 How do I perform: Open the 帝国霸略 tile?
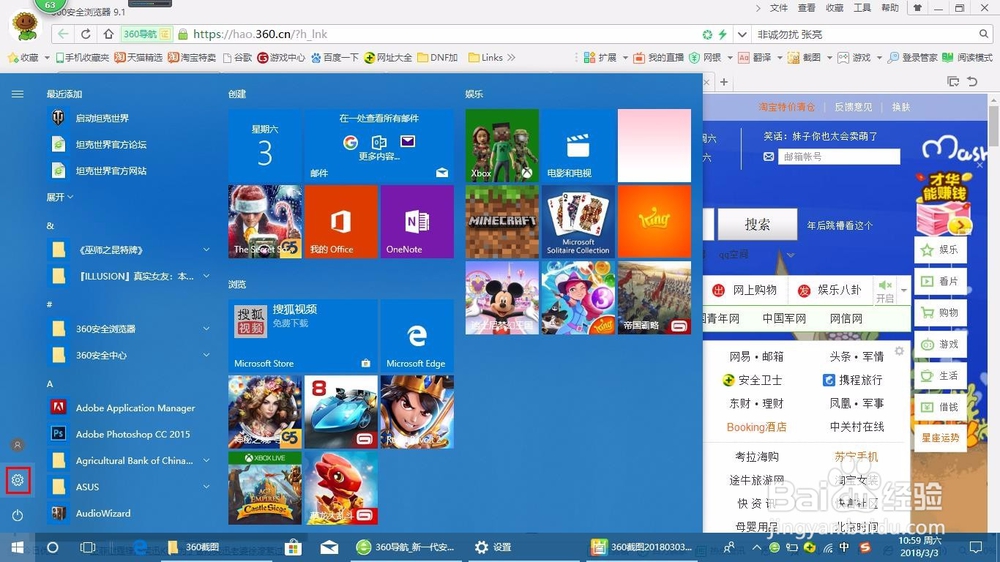[x=654, y=298]
